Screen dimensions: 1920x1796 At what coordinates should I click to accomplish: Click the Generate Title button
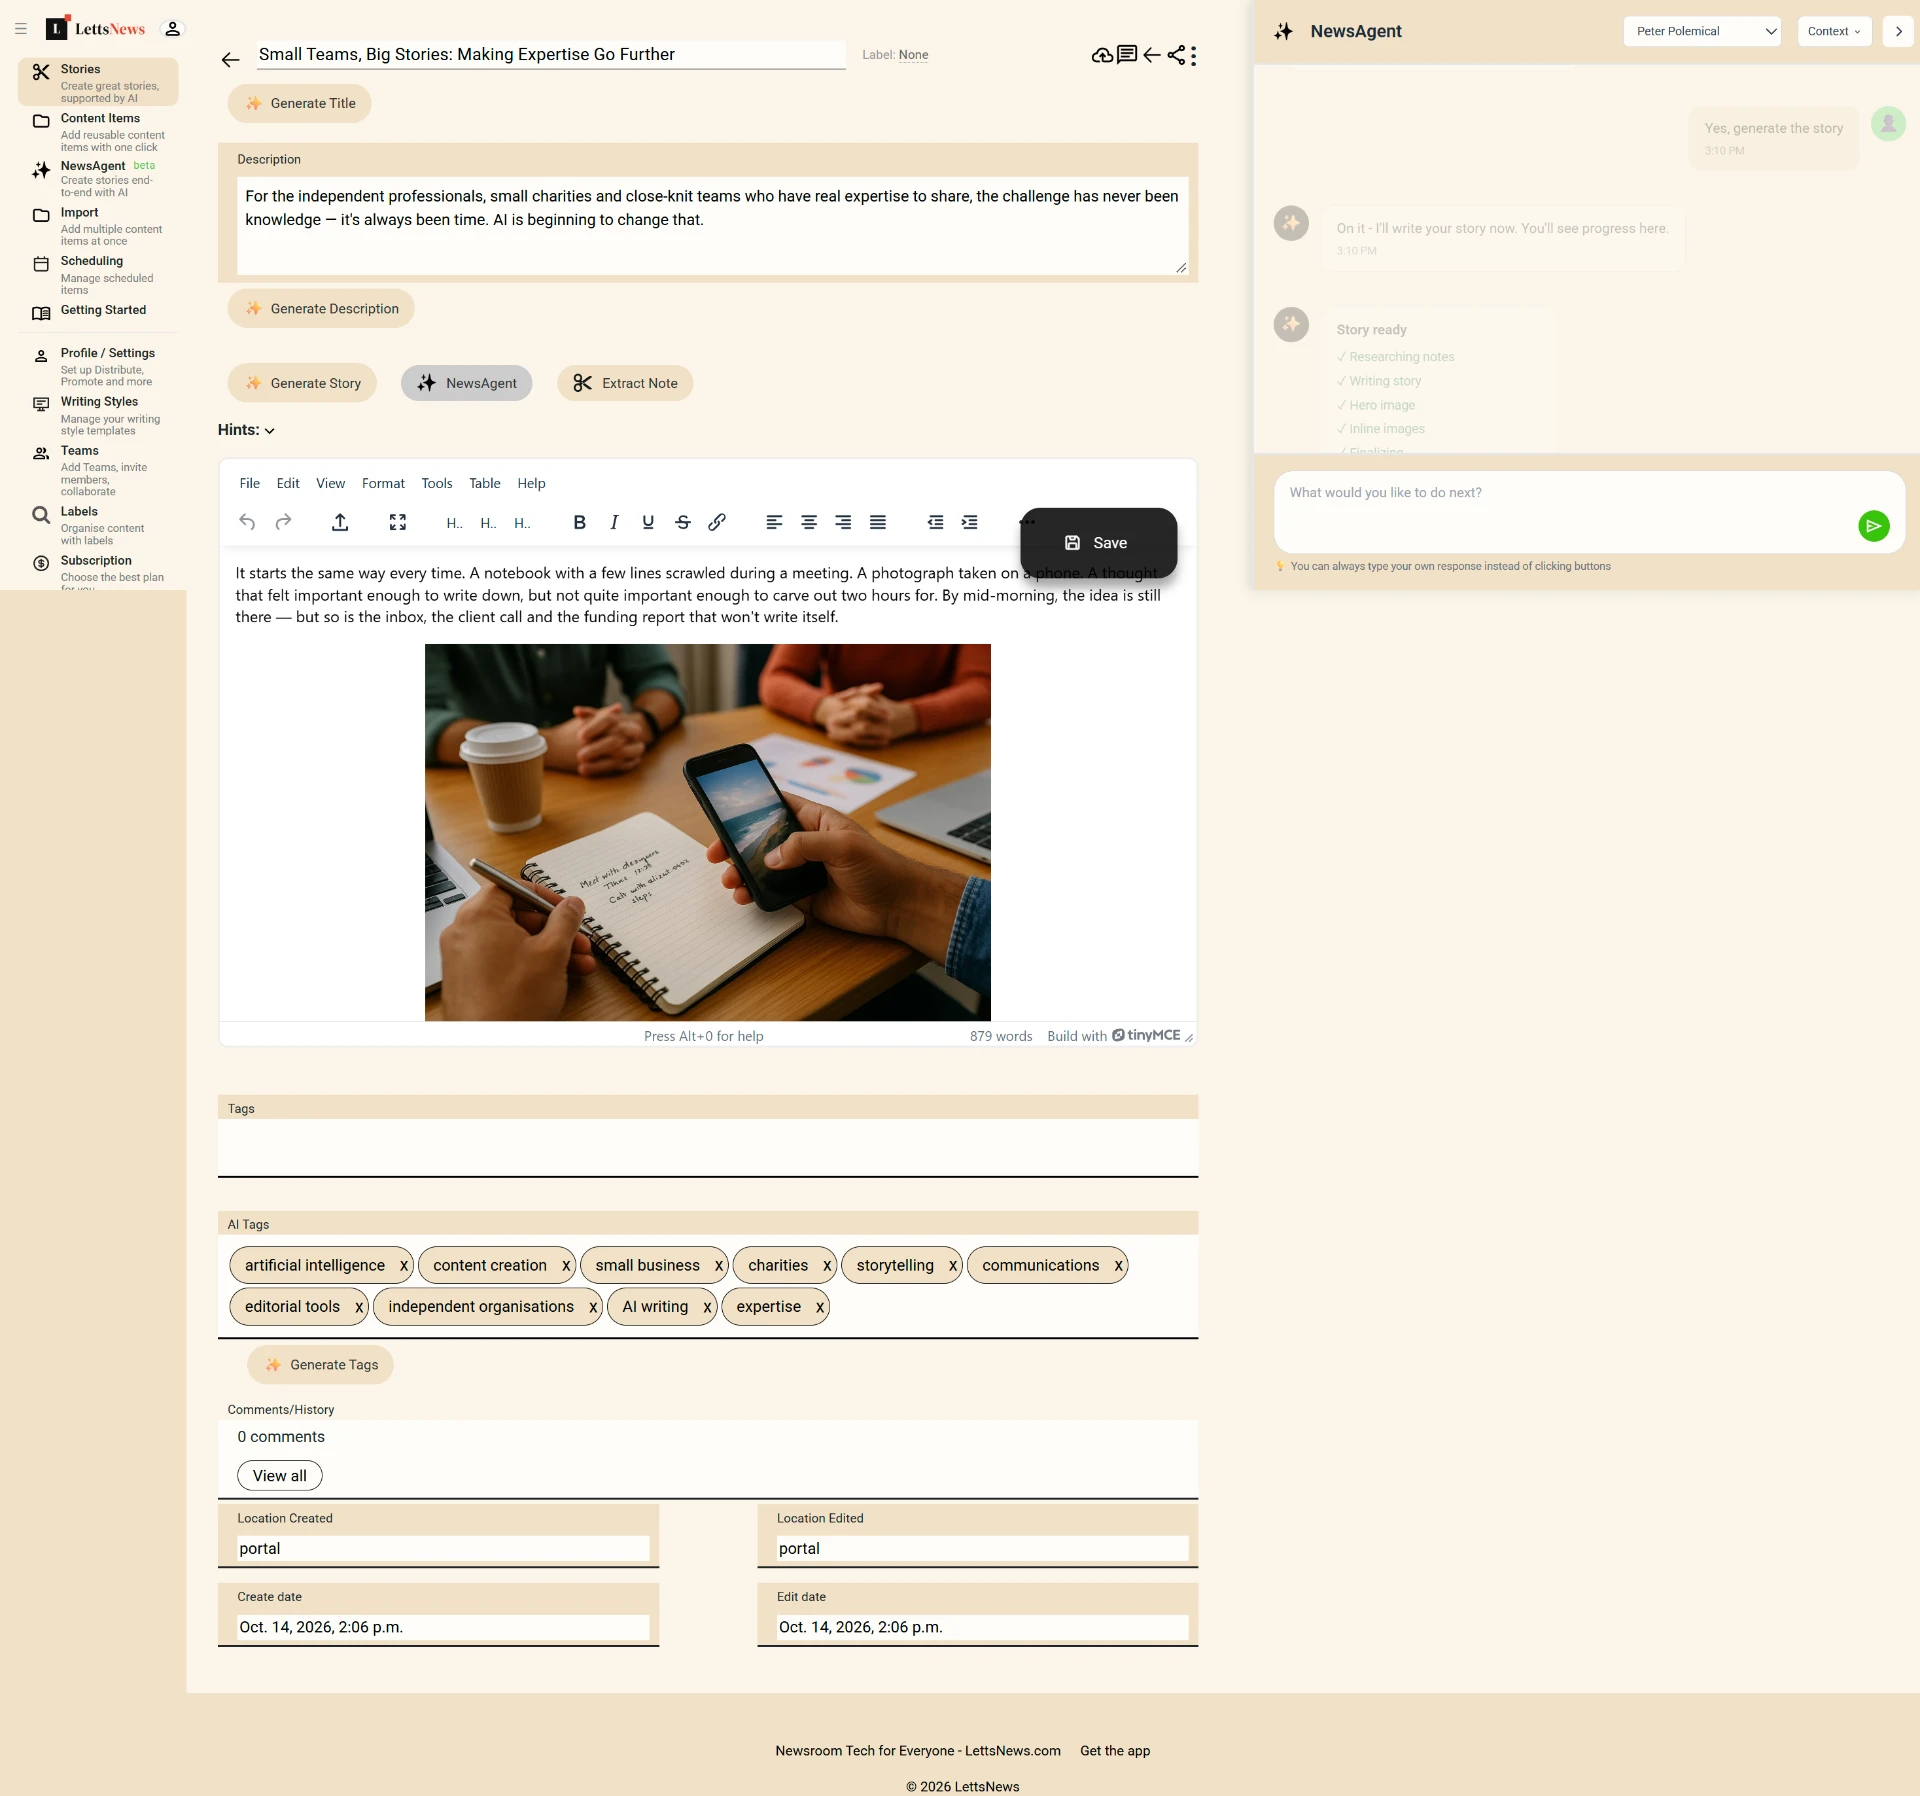click(x=300, y=103)
